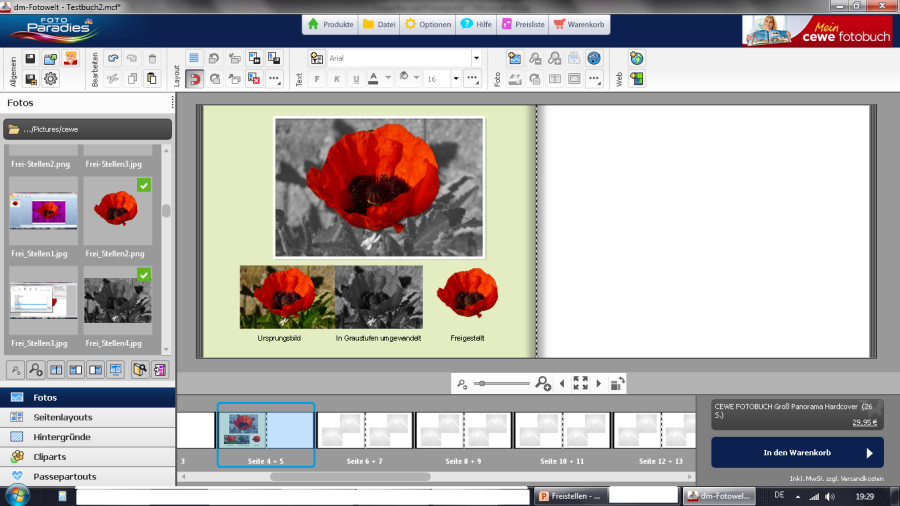
Task: Click the In den Warenkorb button
Action: point(797,453)
